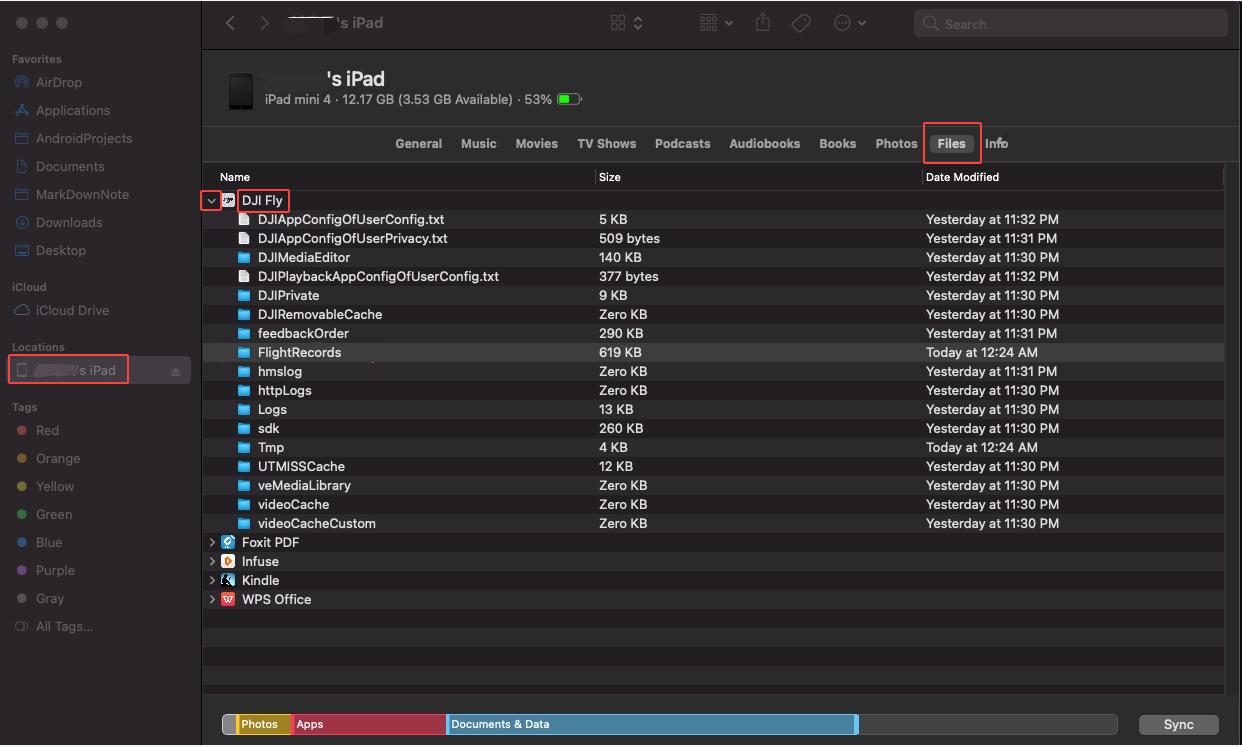1242x747 pixels.
Task: Open the more actions ellipsis dropdown
Action: pos(845,22)
